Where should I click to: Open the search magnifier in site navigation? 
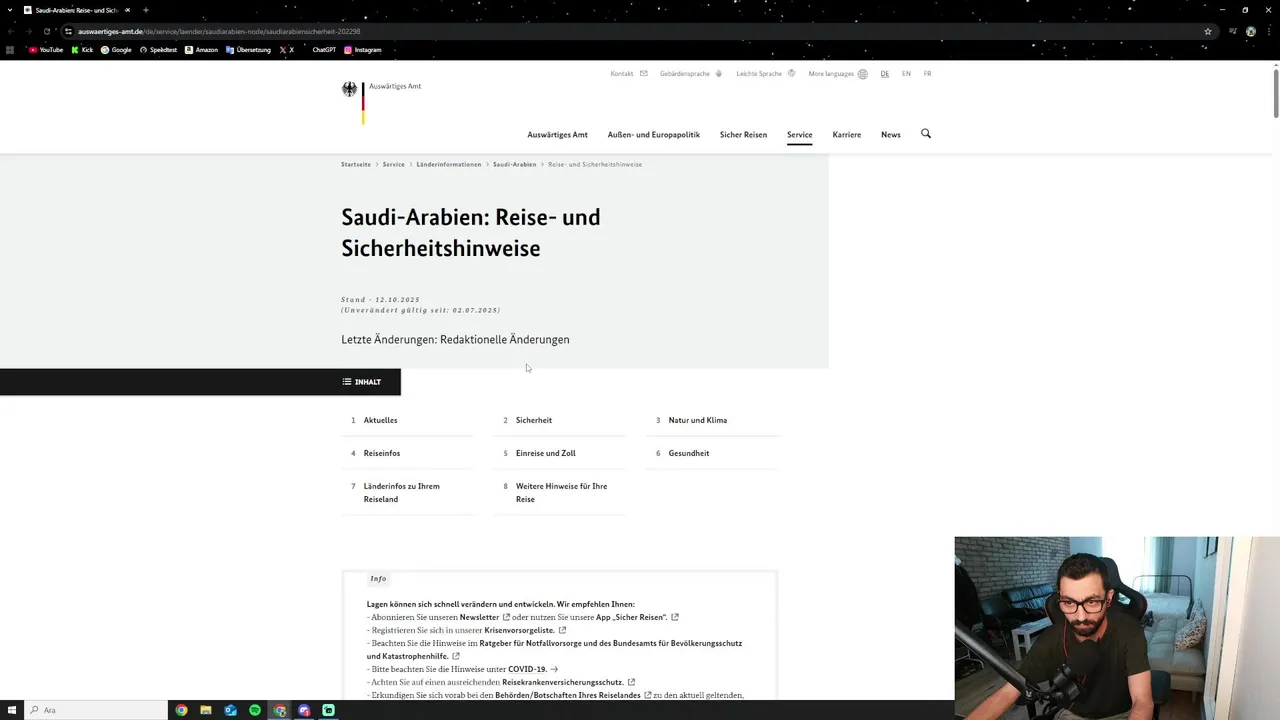926,134
